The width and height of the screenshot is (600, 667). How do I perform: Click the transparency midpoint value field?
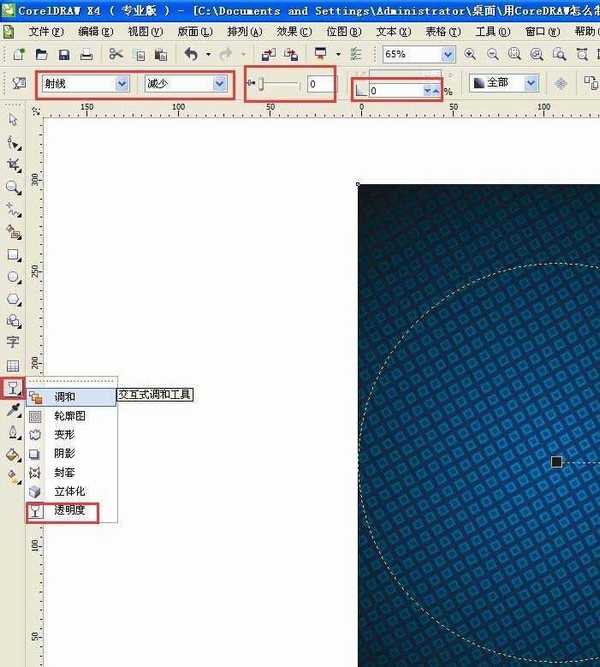319,84
